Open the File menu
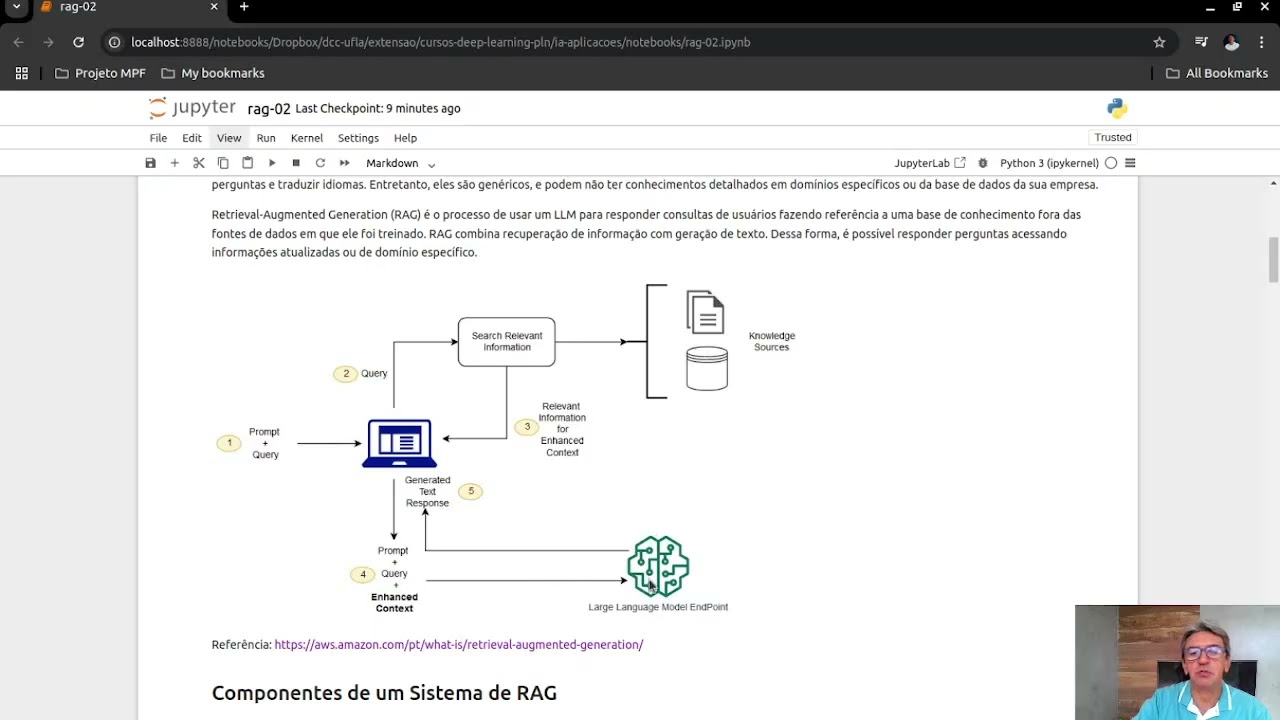The image size is (1280, 720). (158, 138)
